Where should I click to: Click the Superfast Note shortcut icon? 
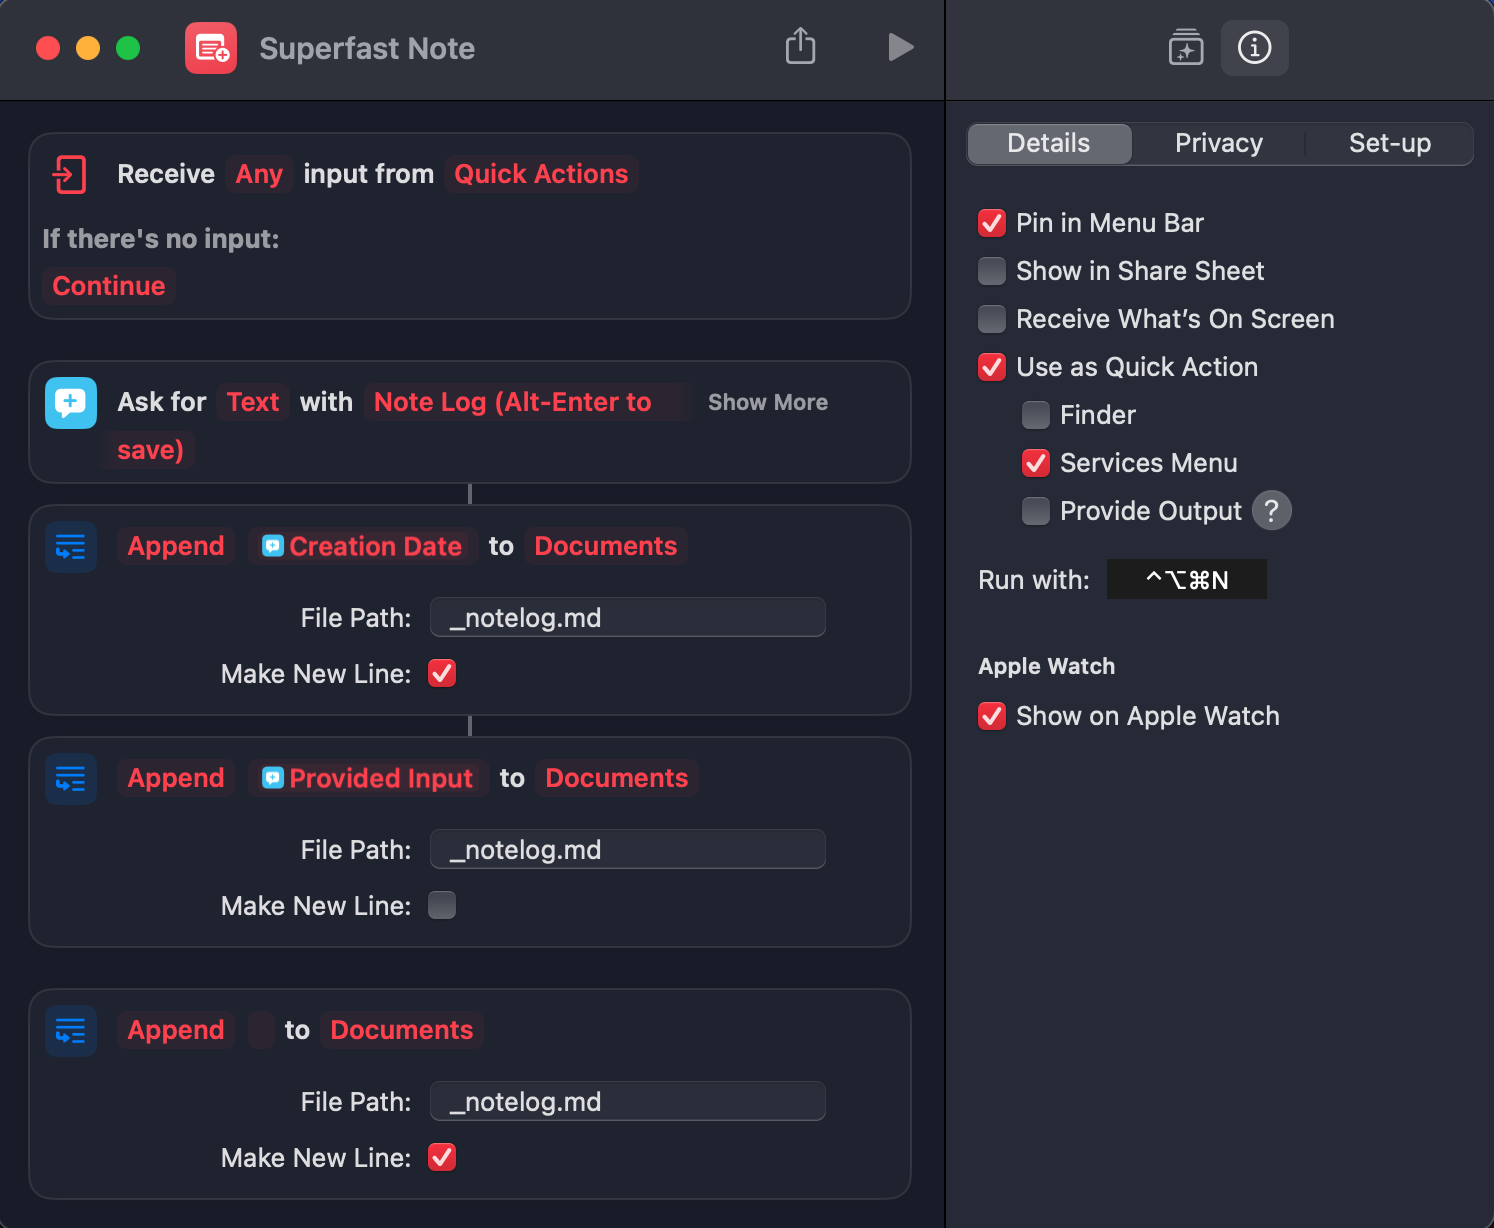point(211,48)
